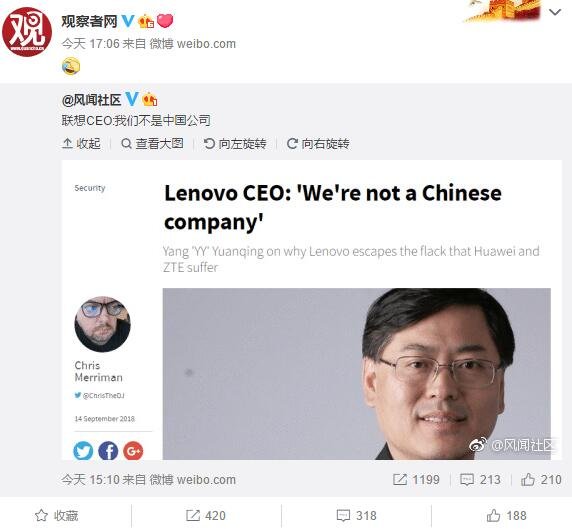Open the 1199 reposts on original post

[416, 479]
